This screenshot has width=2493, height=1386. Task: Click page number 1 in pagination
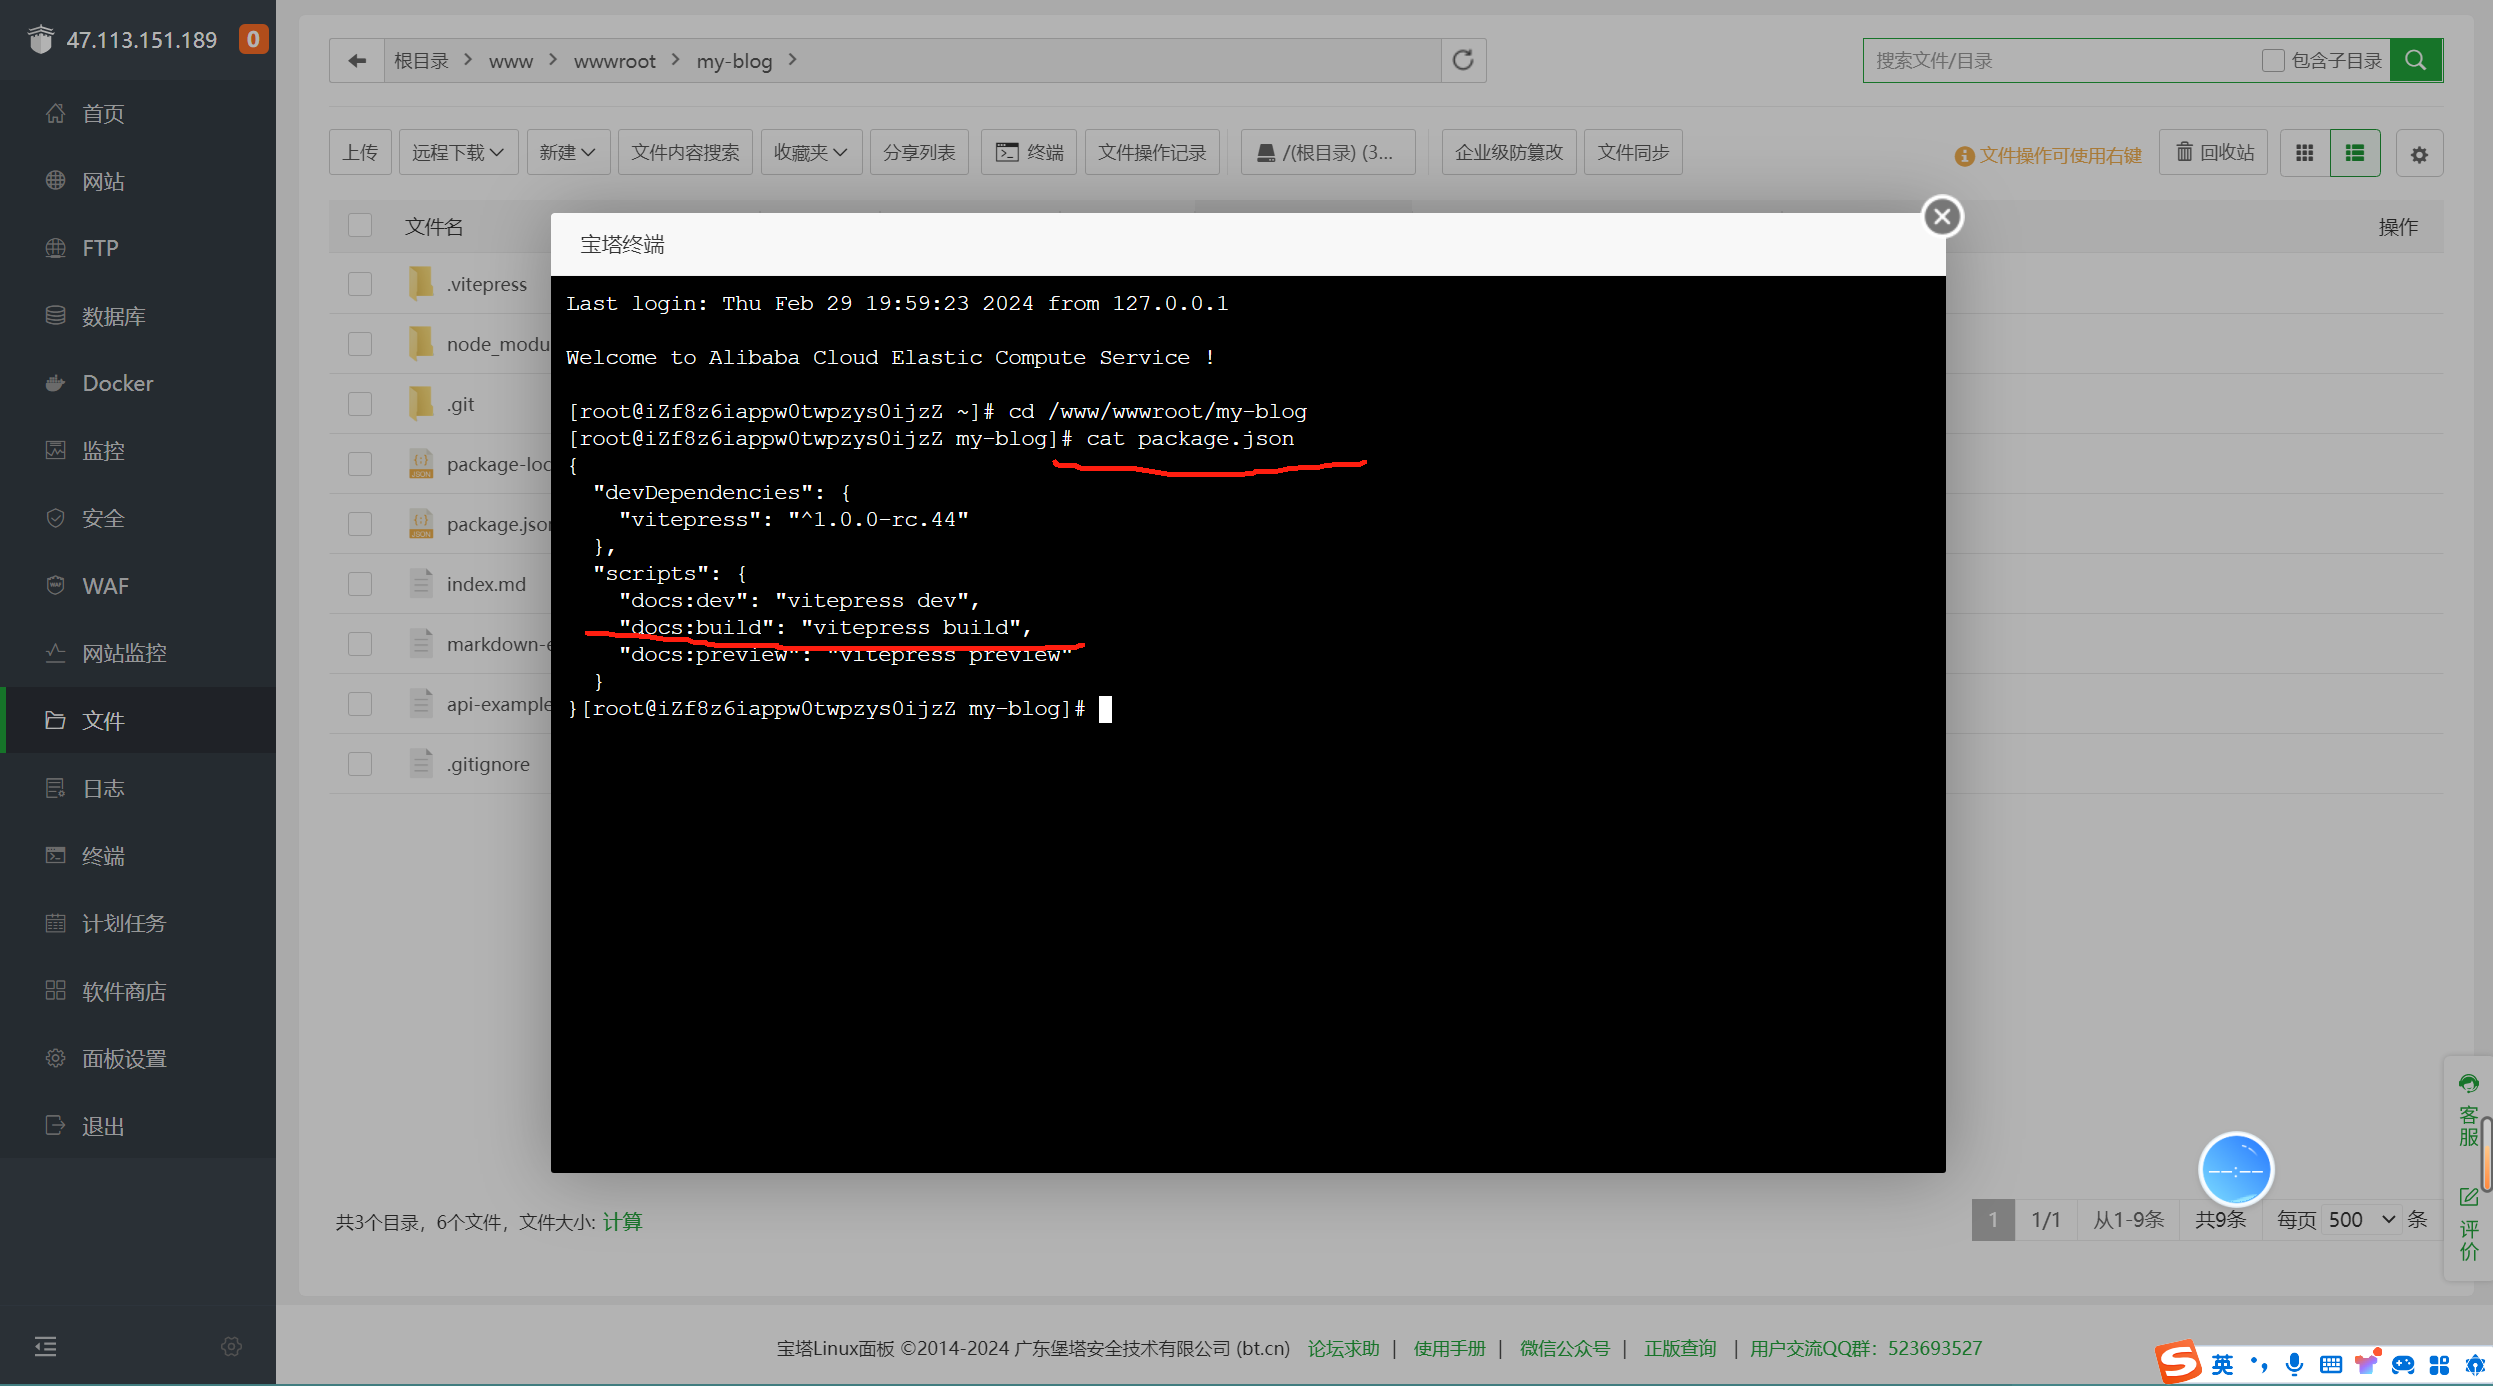(x=1993, y=1220)
